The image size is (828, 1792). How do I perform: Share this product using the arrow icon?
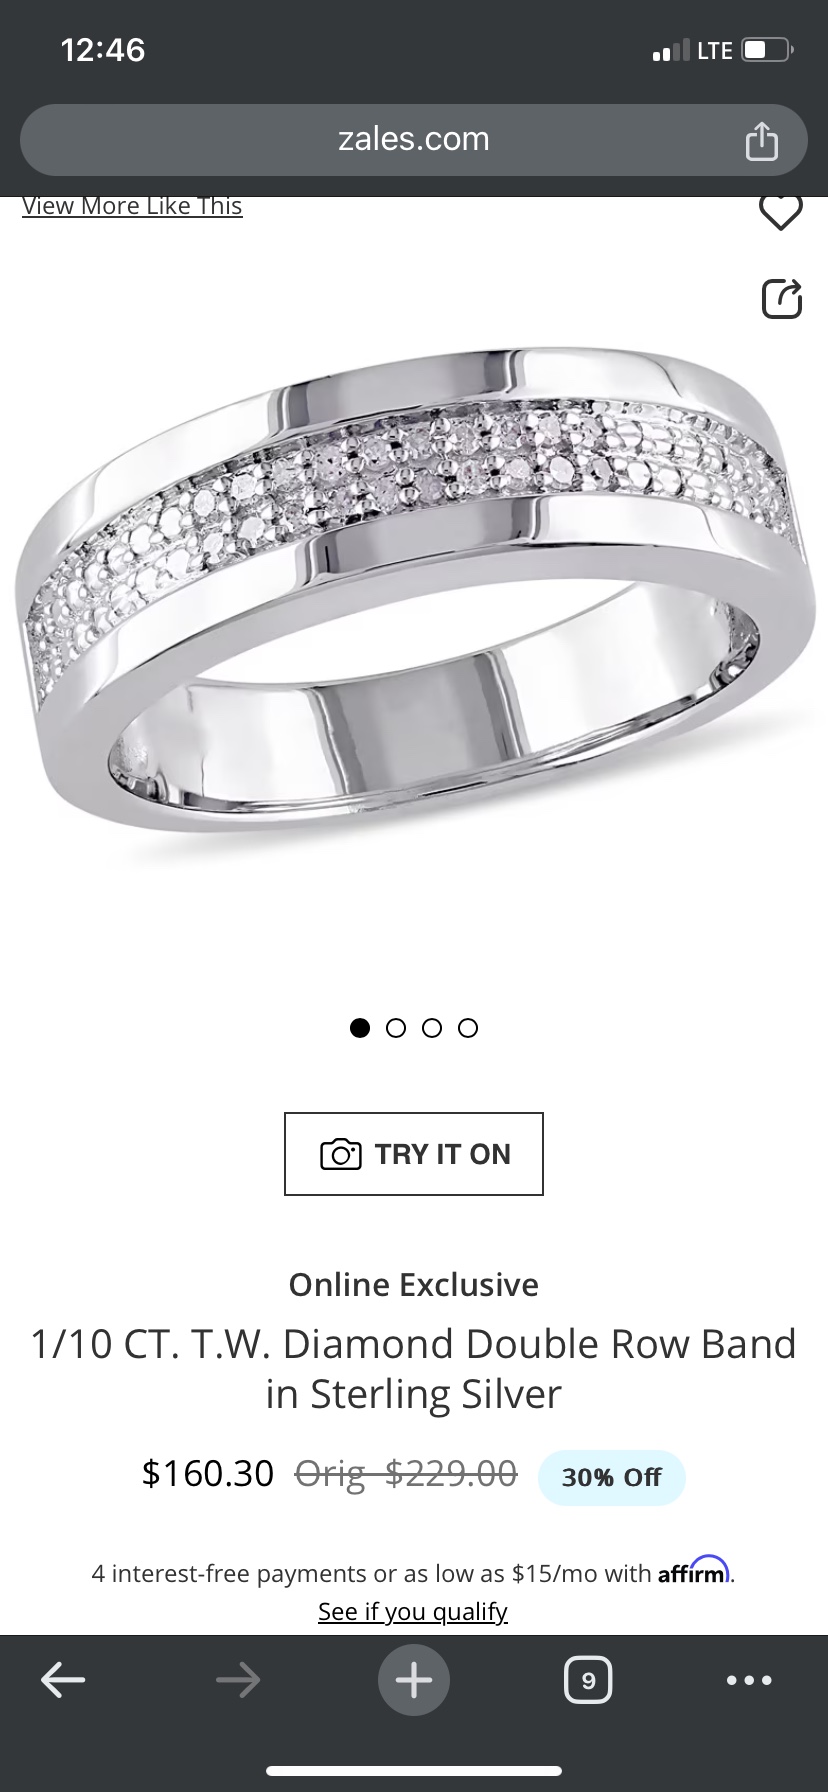[782, 298]
